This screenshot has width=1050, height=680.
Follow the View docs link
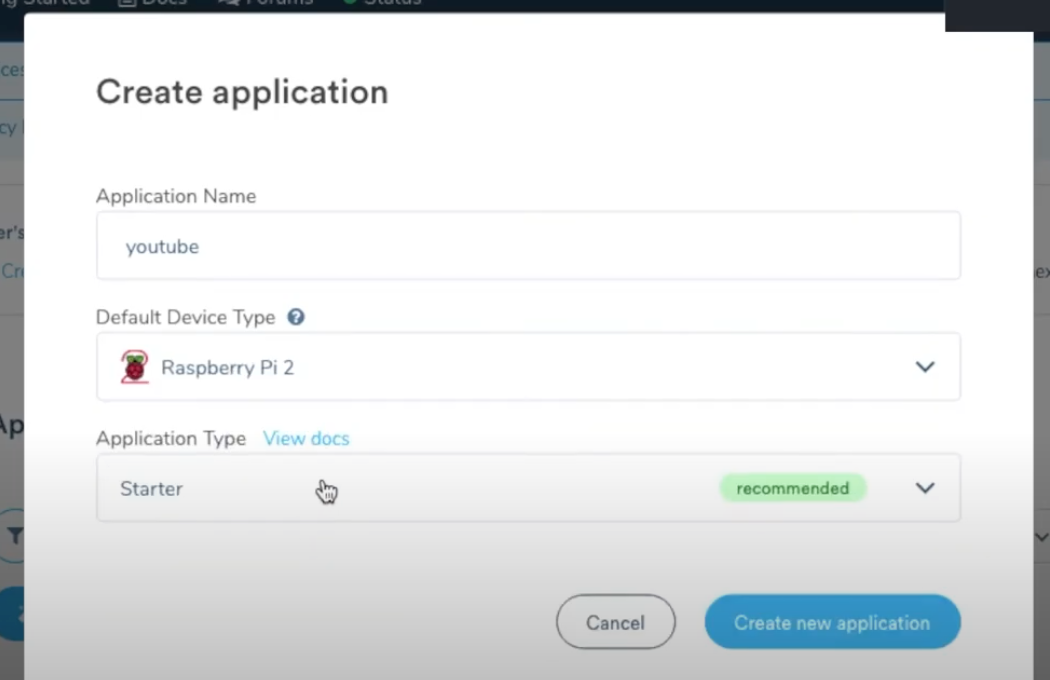tap(306, 438)
